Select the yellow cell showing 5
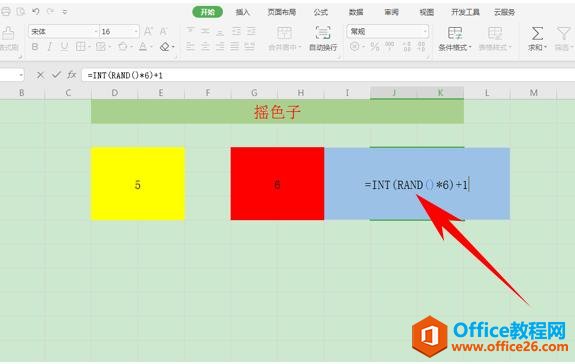 click(138, 184)
